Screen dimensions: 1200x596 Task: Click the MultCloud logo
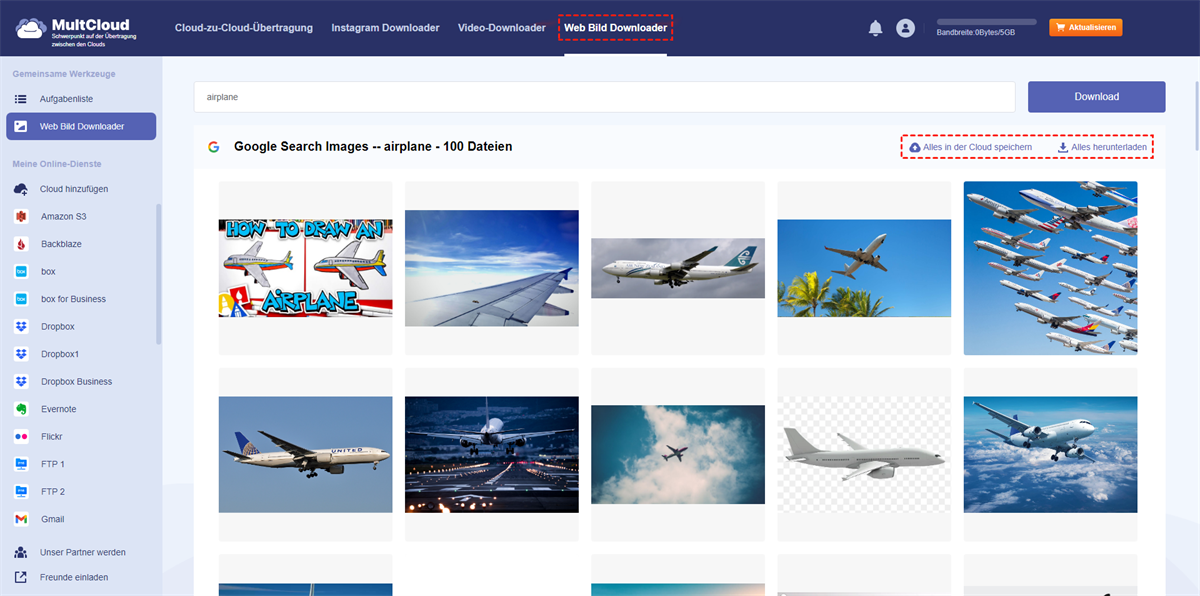[76, 30]
